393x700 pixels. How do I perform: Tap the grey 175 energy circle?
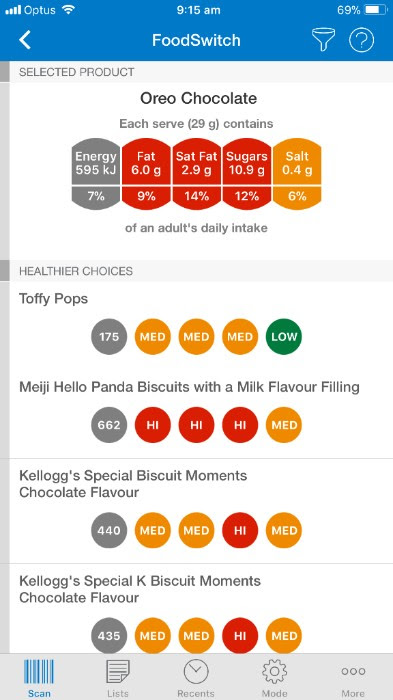coord(109,337)
